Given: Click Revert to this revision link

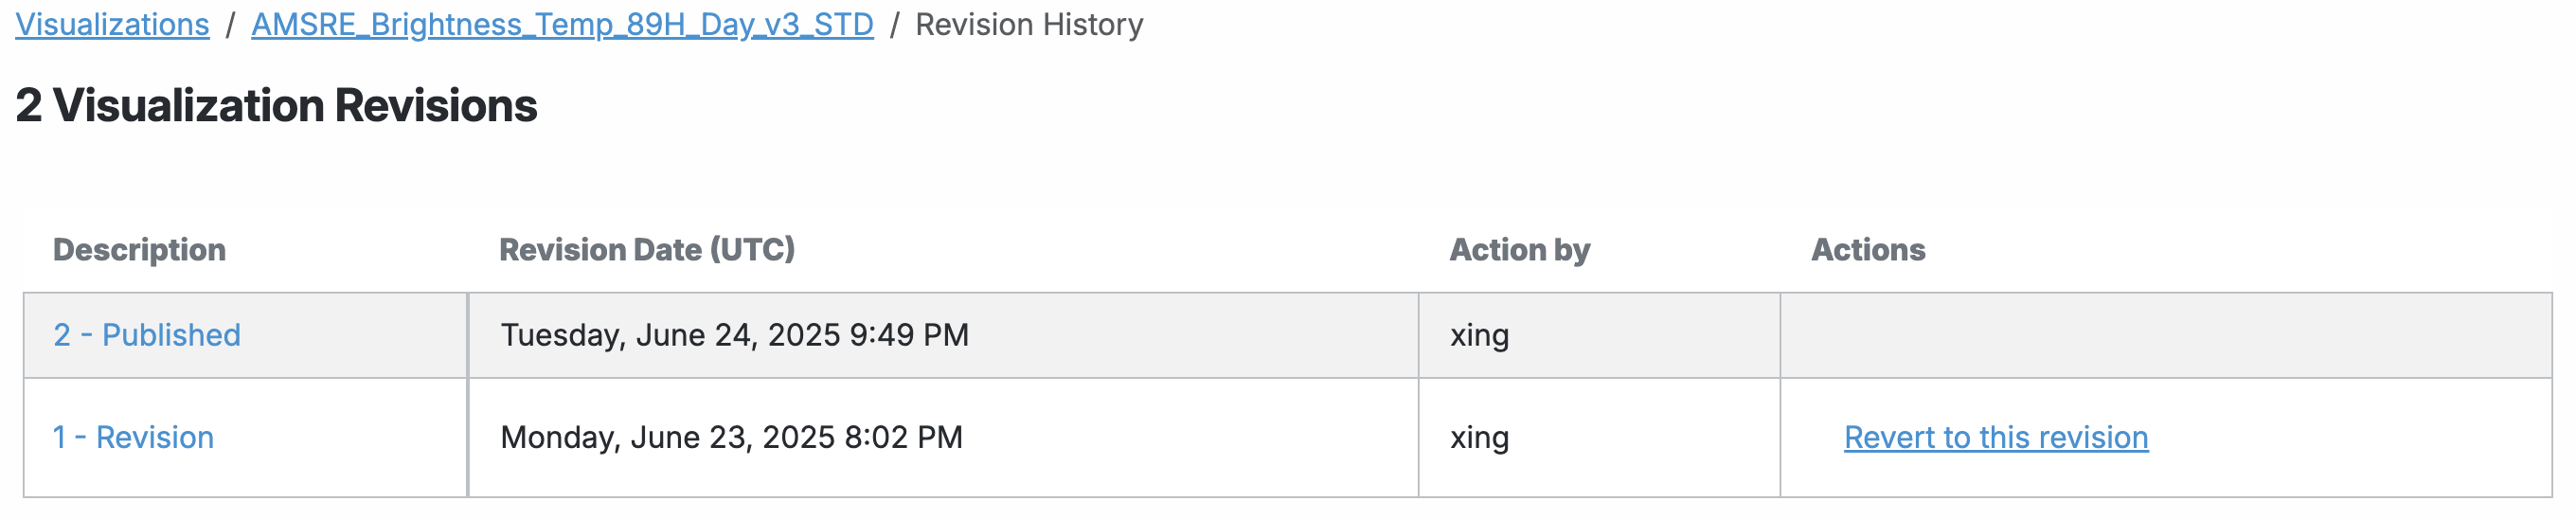Looking at the screenshot, I should click(1995, 437).
